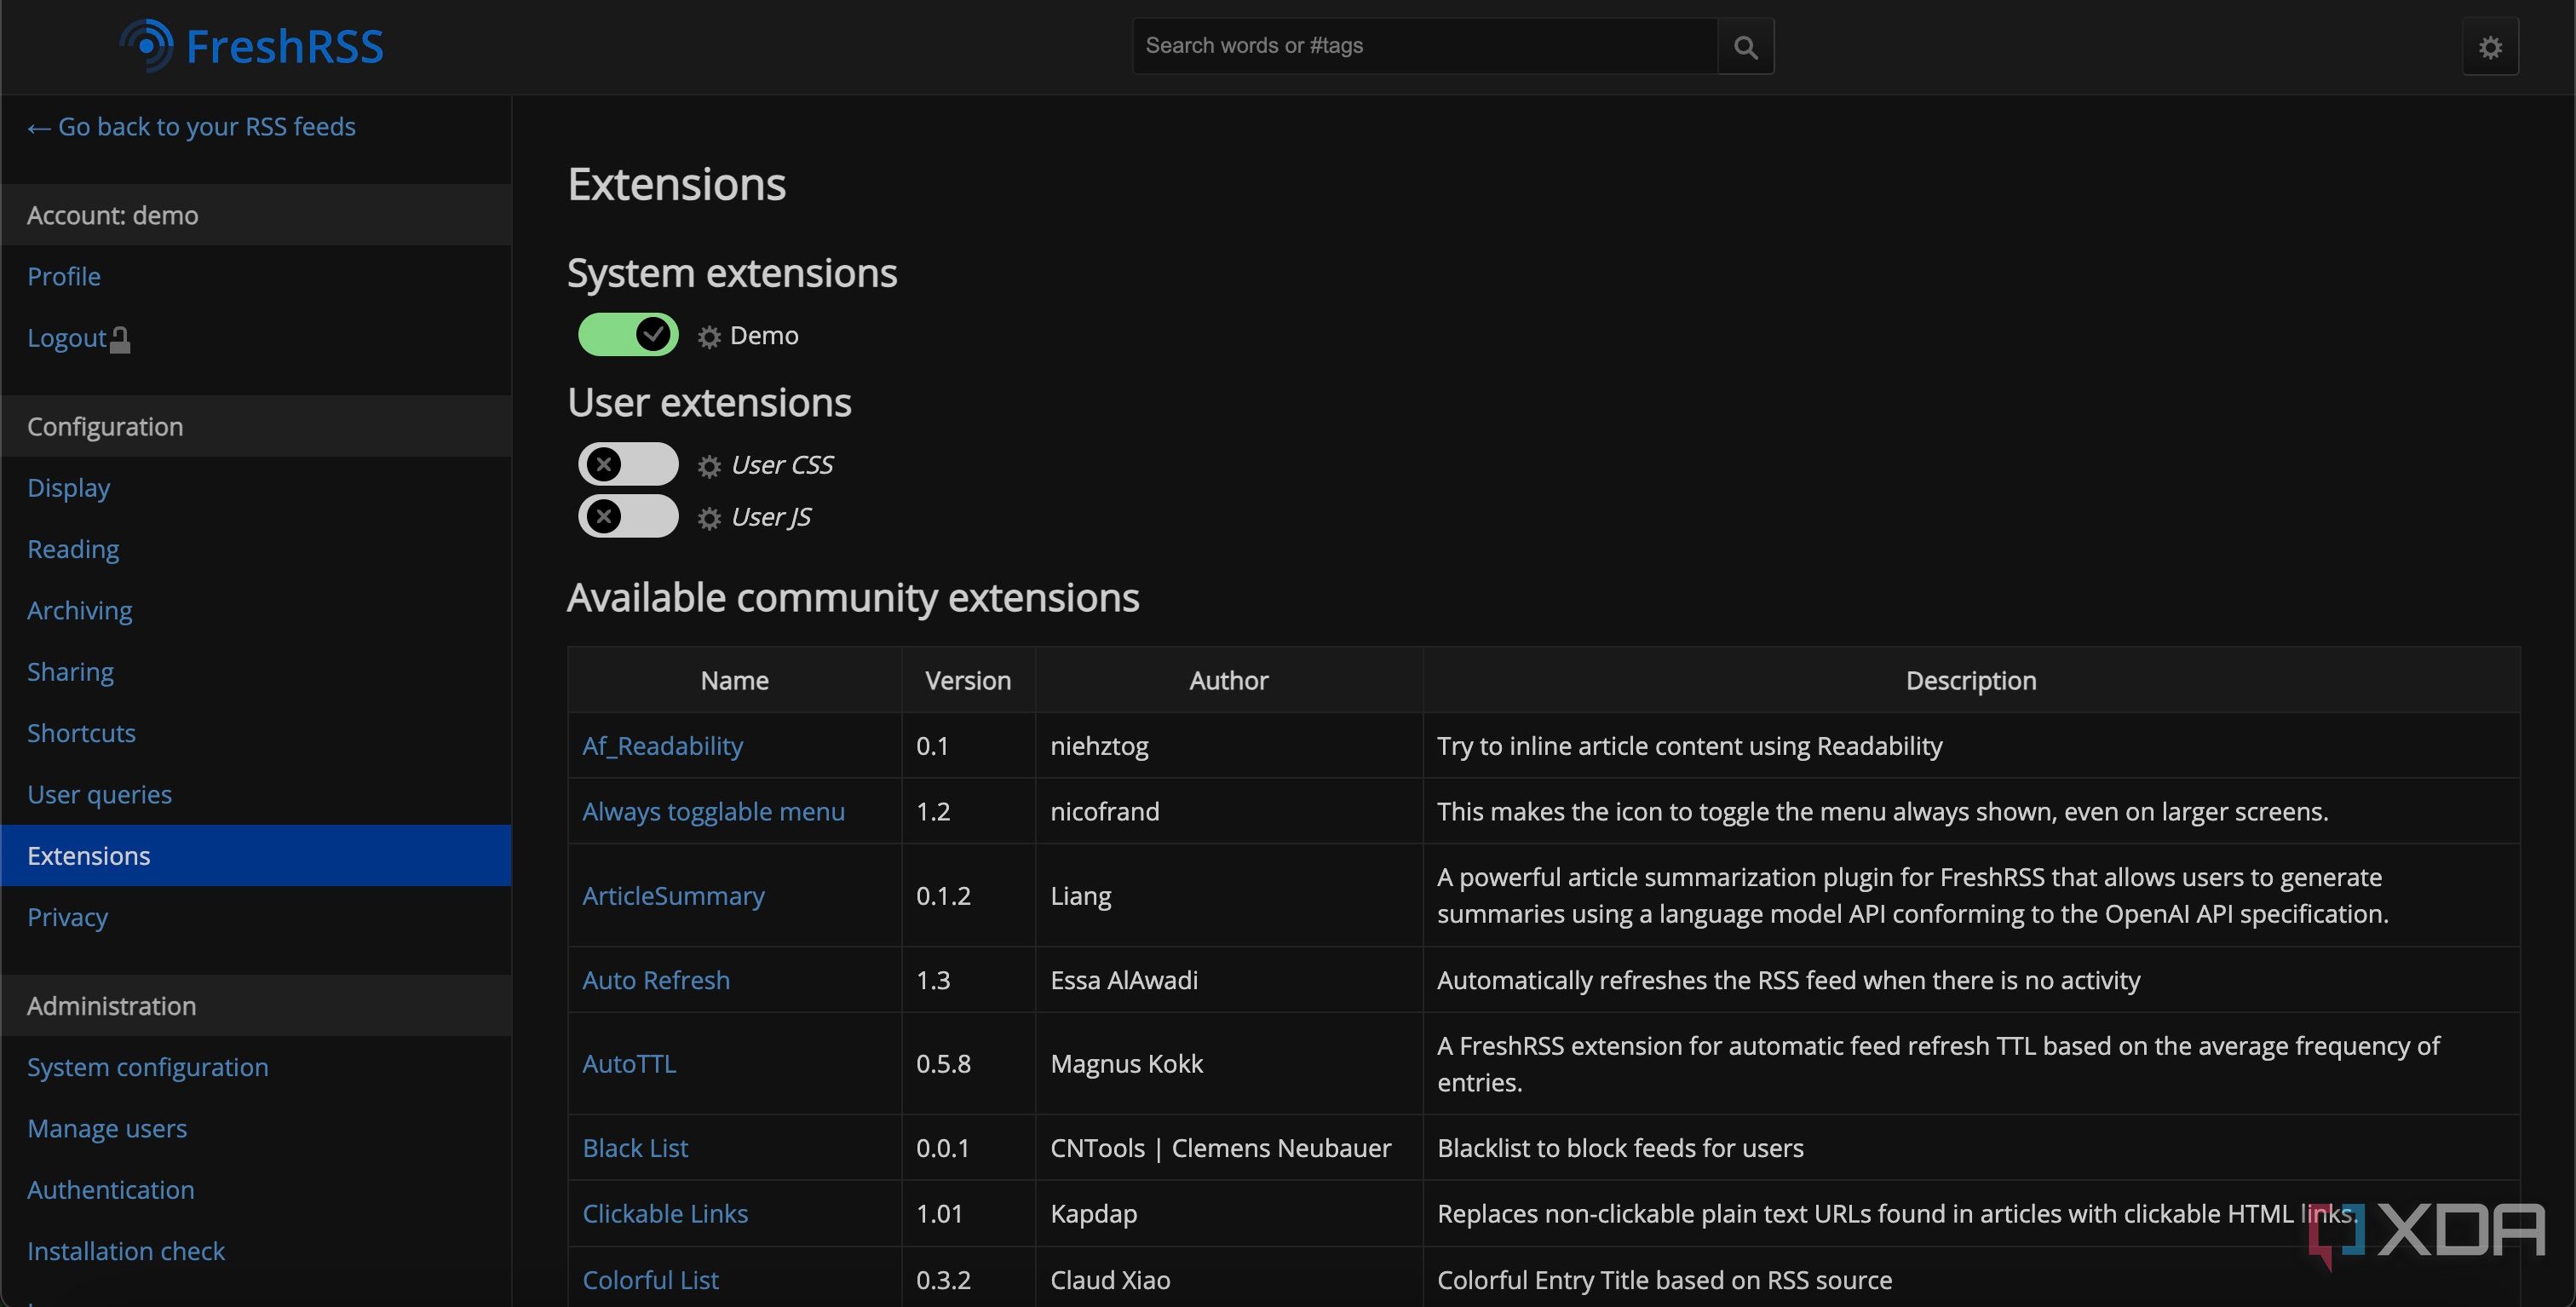Image resolution: width=2576 pixels, height=1307 pixels.
Task: Disable the Demo system extension toggle
Action: point(628,335)
